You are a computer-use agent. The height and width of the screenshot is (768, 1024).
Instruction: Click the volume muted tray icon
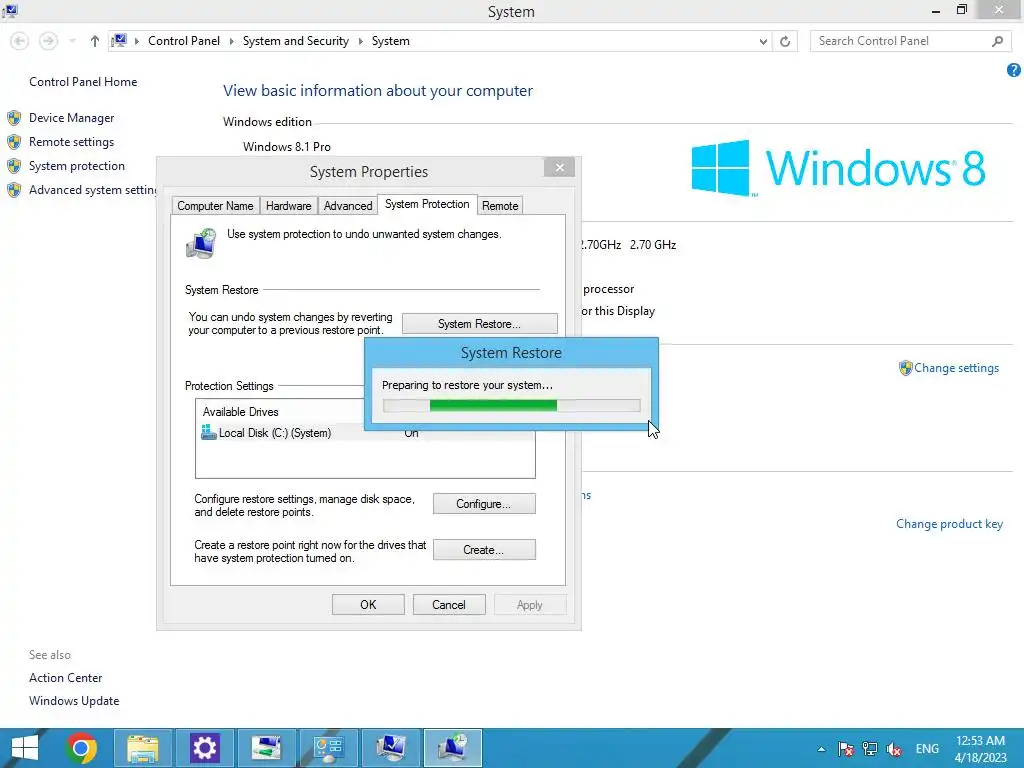coord(894,749)
